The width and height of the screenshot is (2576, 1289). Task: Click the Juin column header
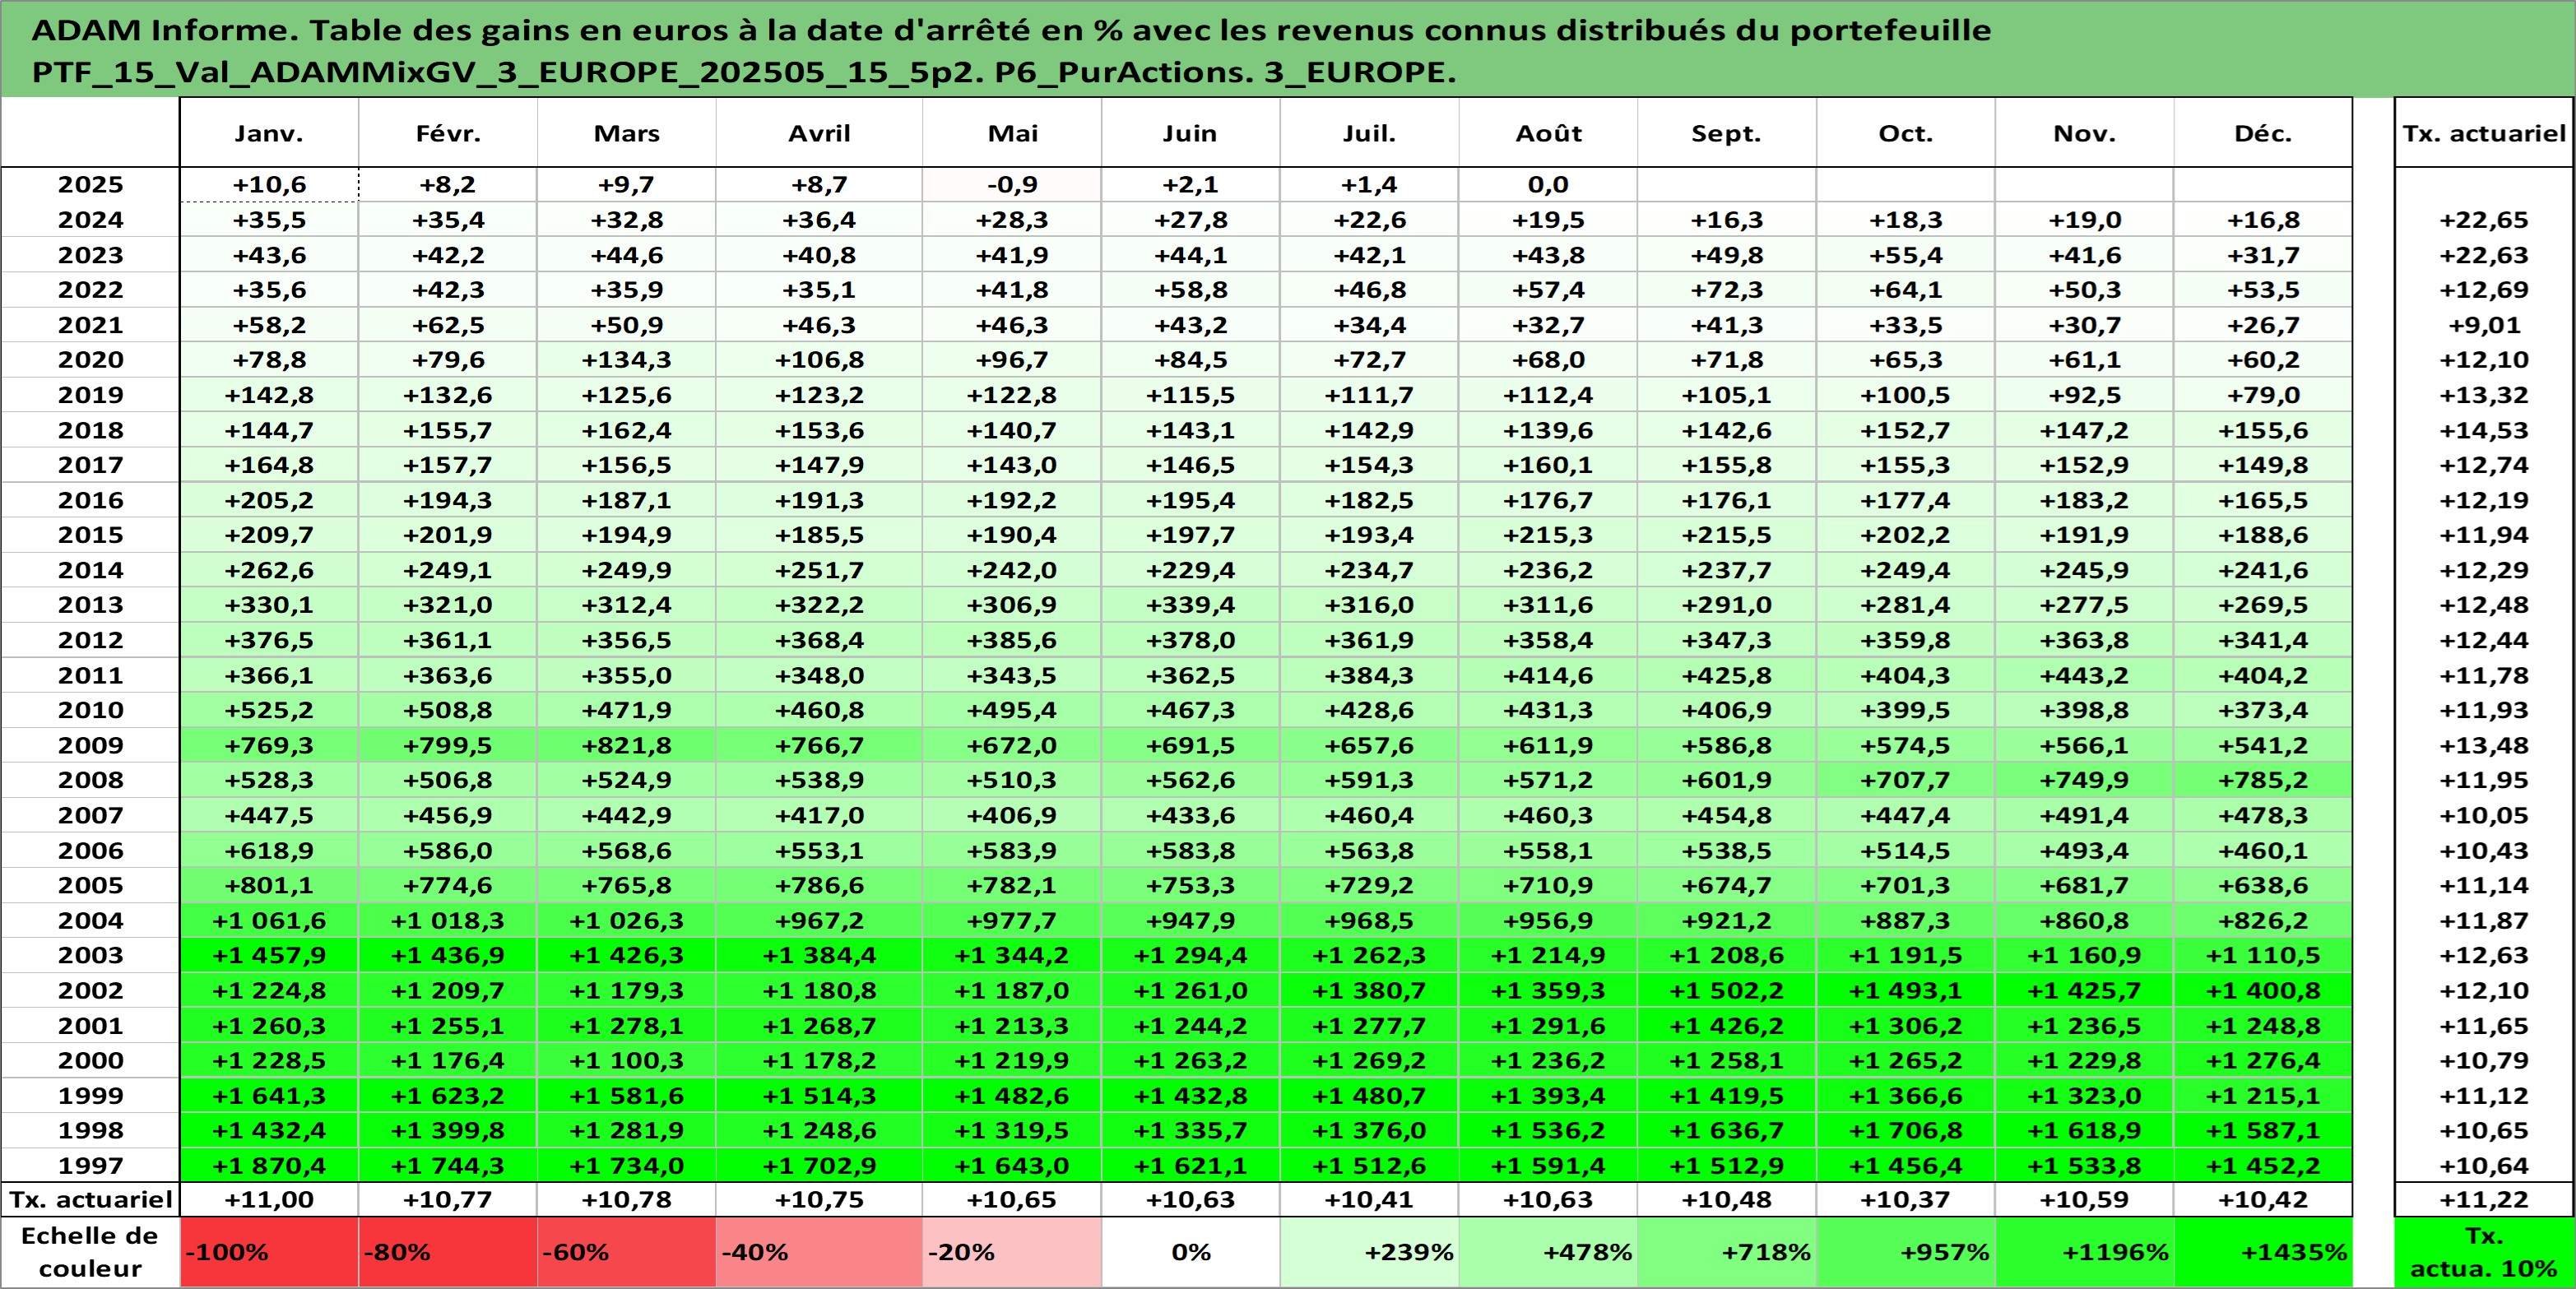coord(1191,133)
